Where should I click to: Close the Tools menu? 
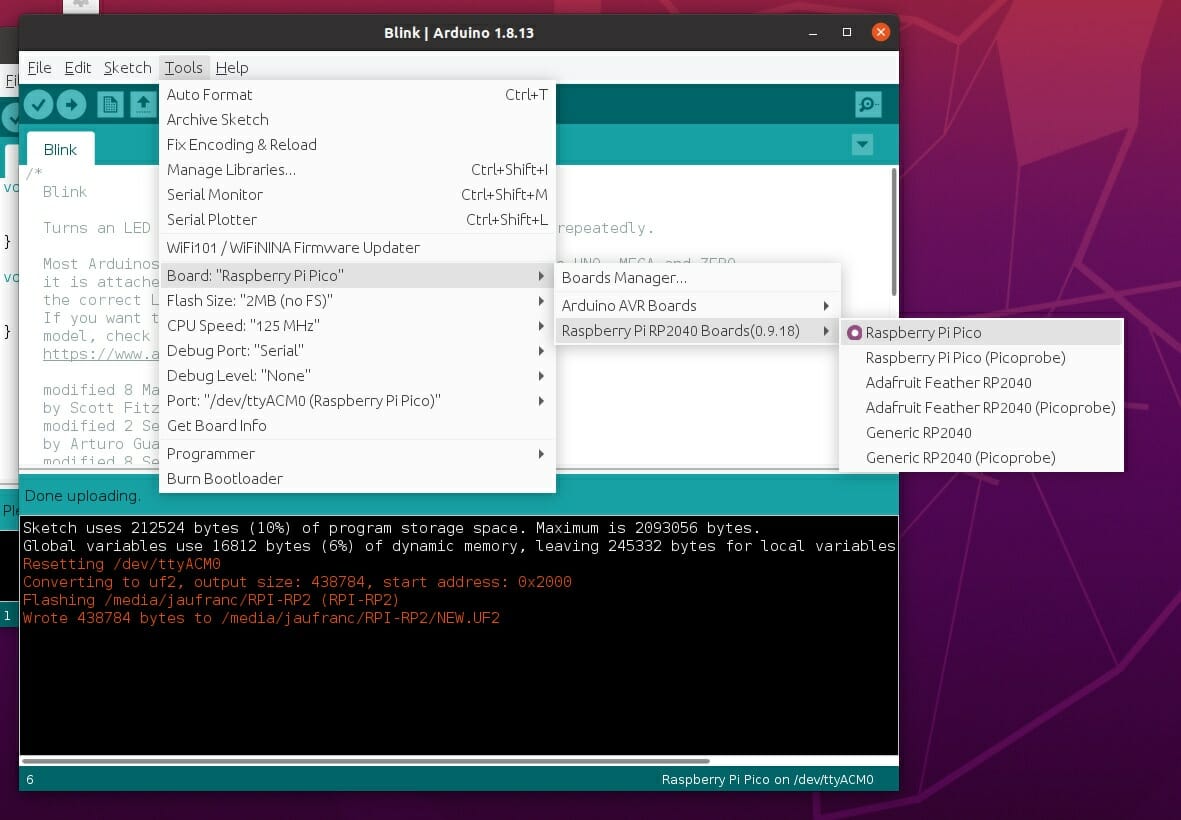[184, 68]
